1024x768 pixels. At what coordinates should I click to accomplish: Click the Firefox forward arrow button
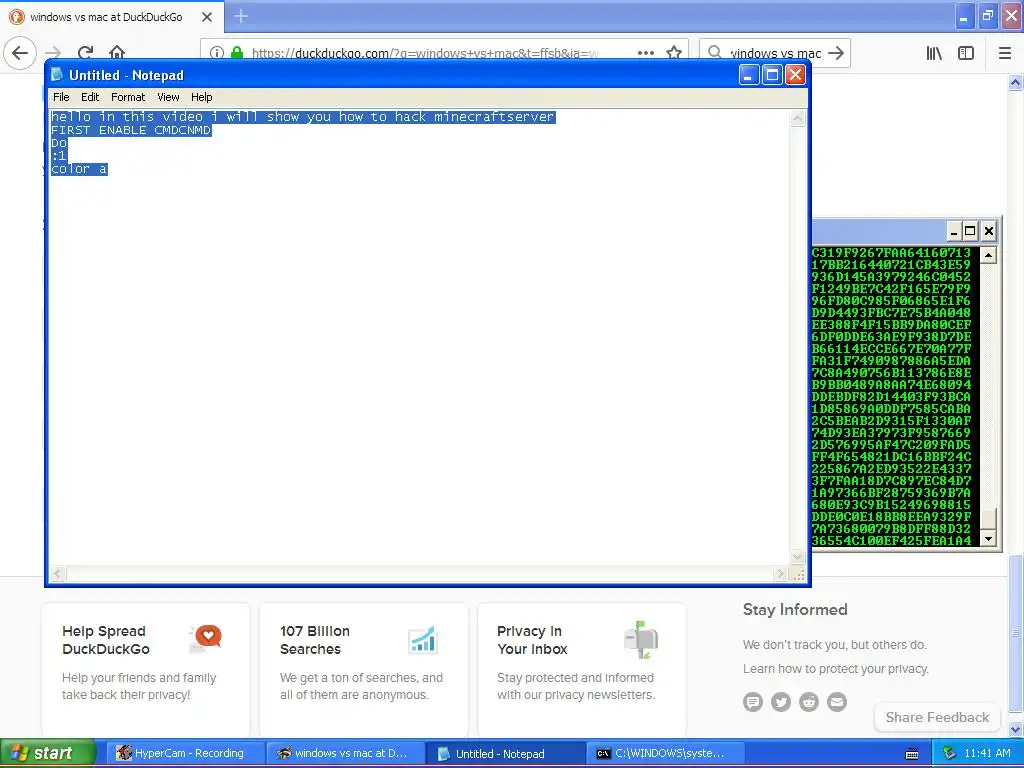click(x=54, y=52)
